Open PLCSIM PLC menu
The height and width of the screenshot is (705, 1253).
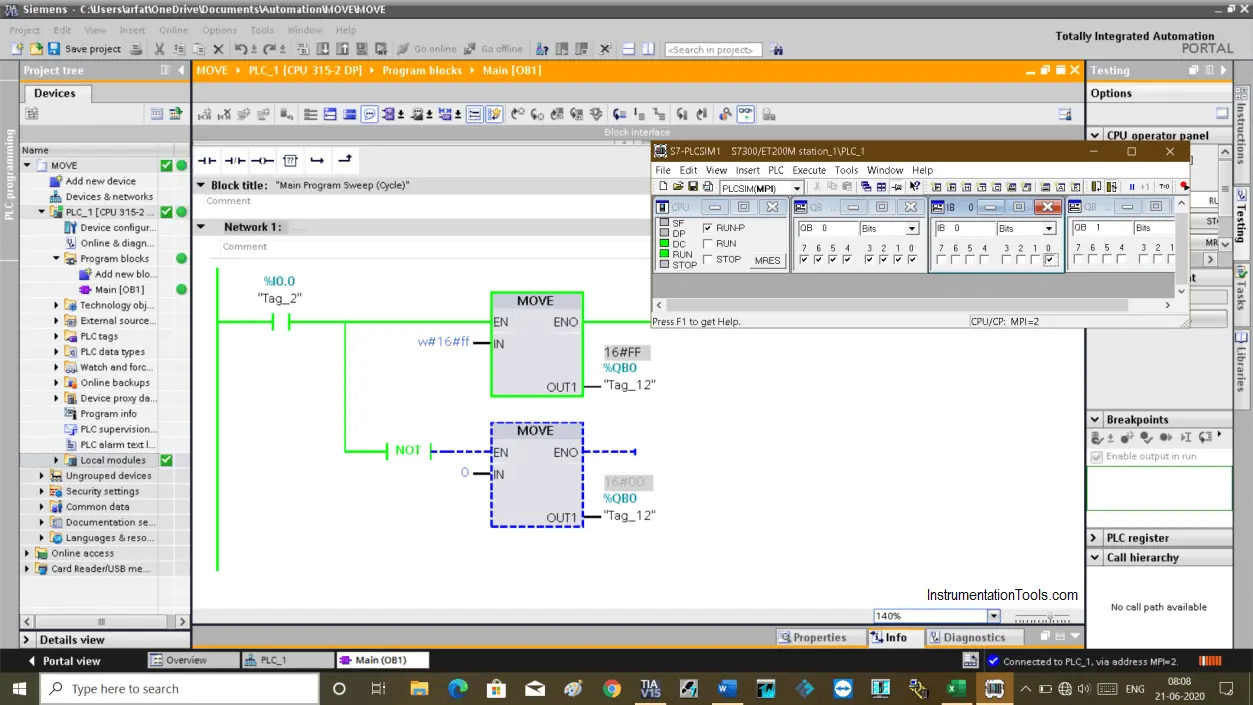click(x=776, y=170)
